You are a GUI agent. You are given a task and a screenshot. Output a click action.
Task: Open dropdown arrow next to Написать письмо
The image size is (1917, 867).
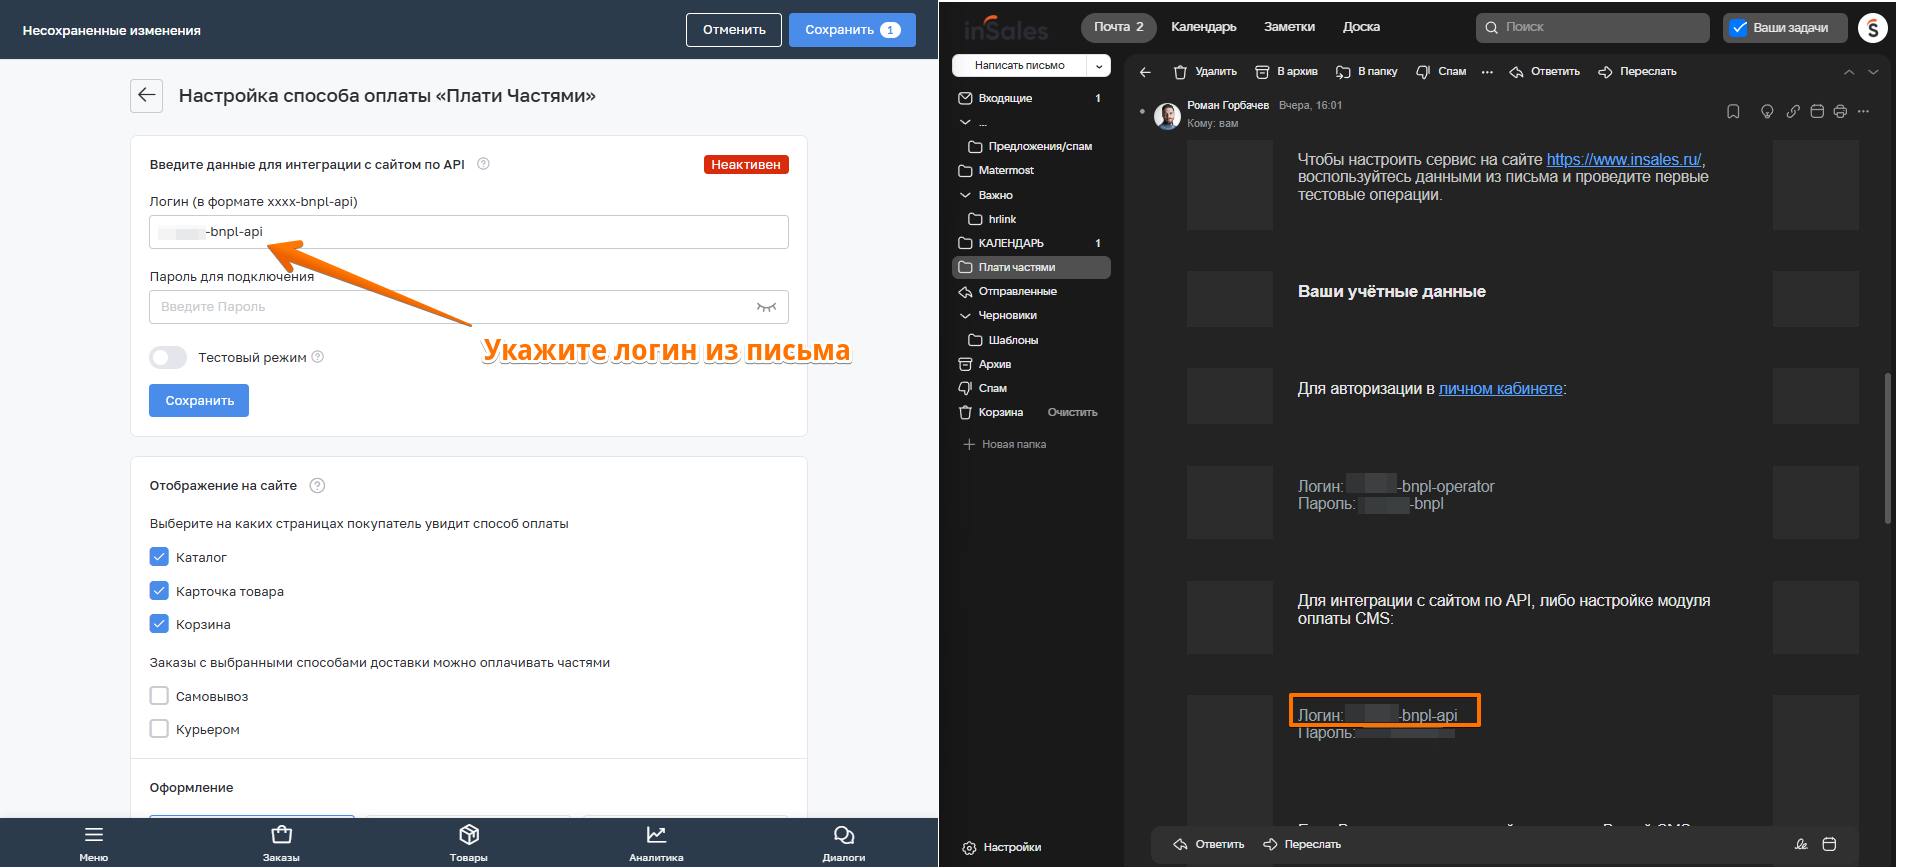pos(1099,66)
